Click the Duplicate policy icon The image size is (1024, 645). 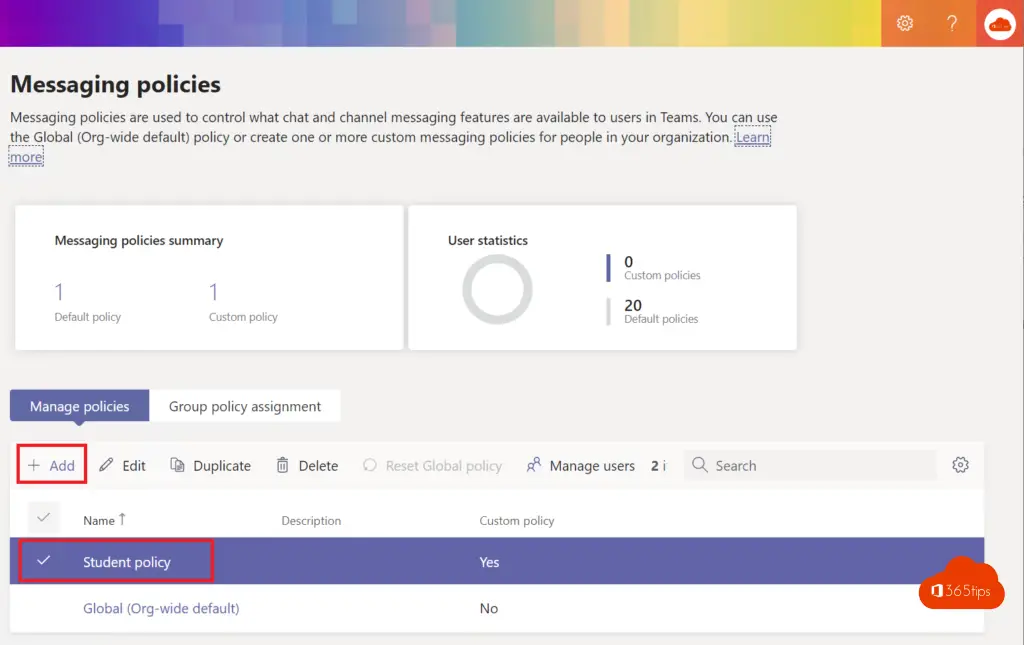pos(178,466)
